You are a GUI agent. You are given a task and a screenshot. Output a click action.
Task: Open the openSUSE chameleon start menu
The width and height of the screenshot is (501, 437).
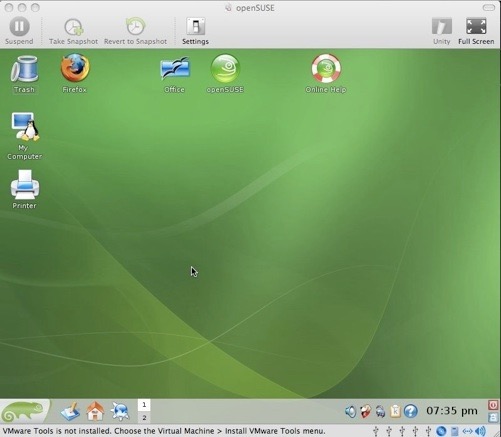pos(24,411)
